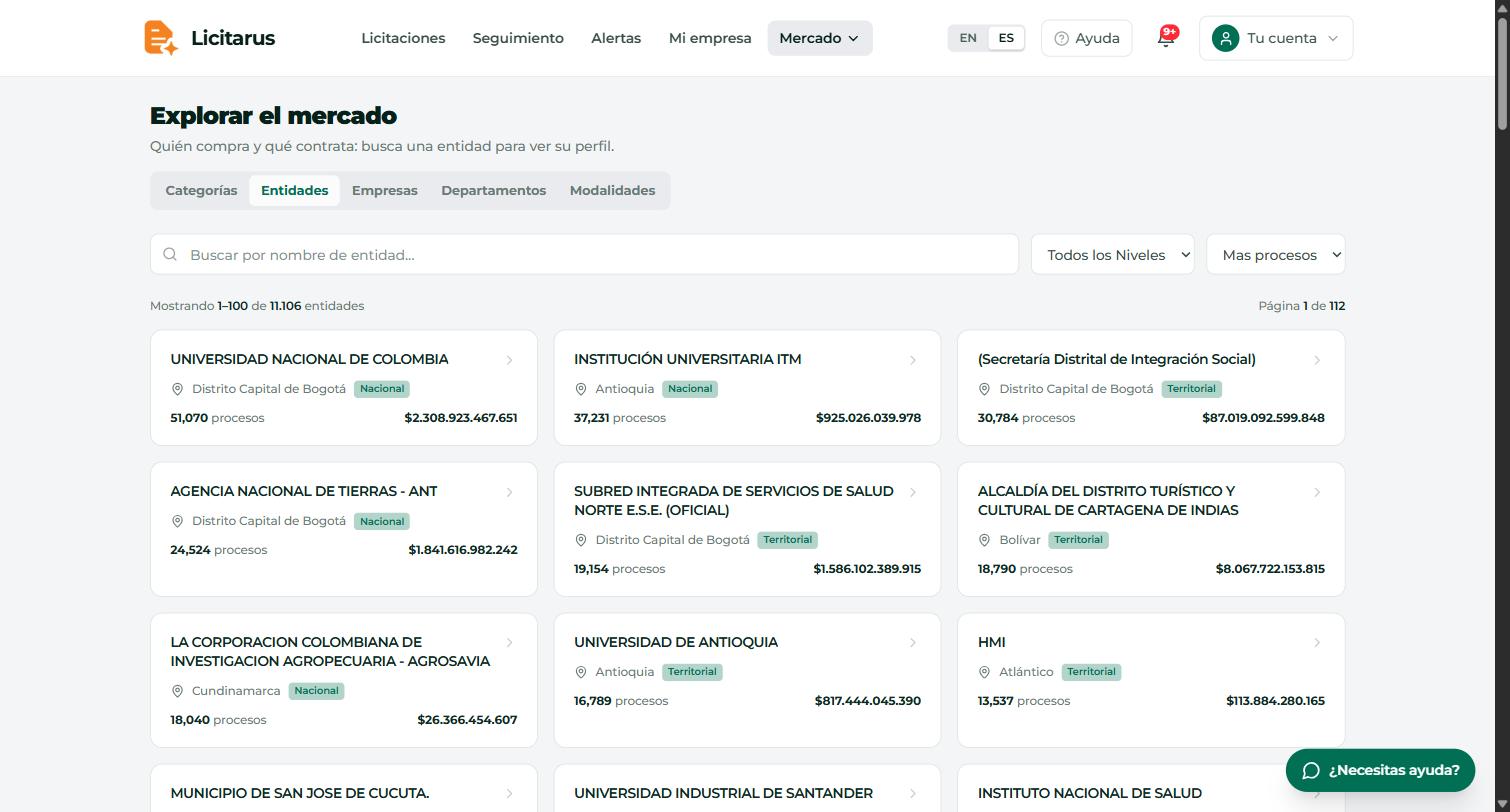Open the Mercado dropdown menu
Viewport: 1510px width, 812px height.
click(x=819, y=38)
